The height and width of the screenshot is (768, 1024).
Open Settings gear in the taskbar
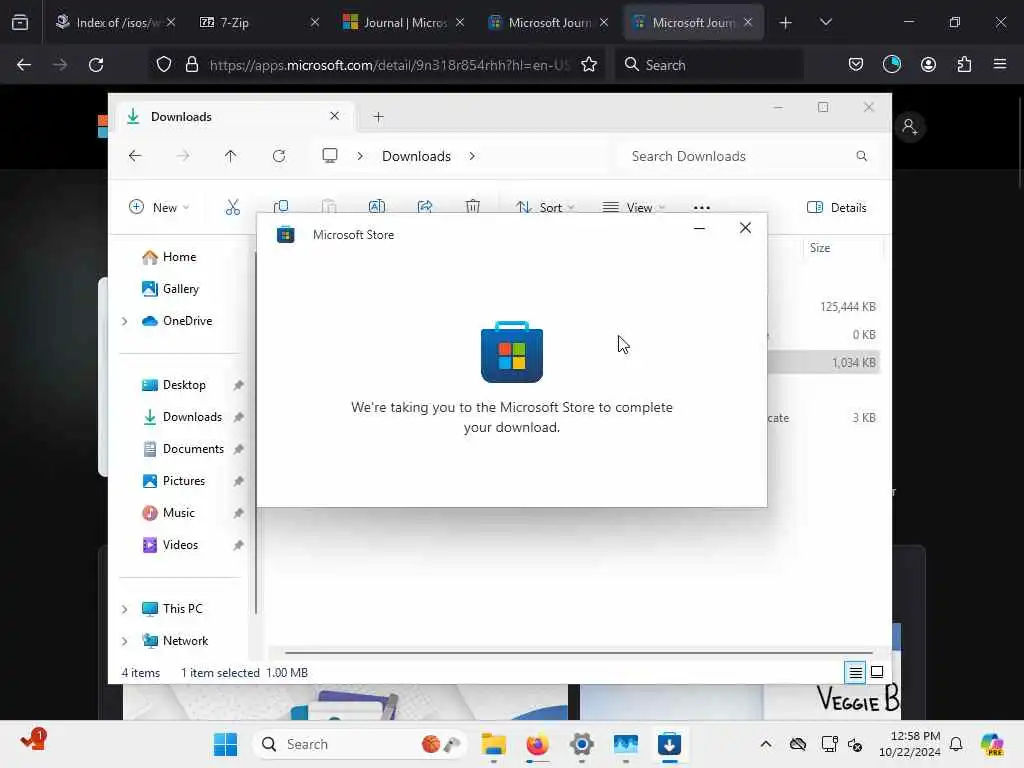pos(581,744)
